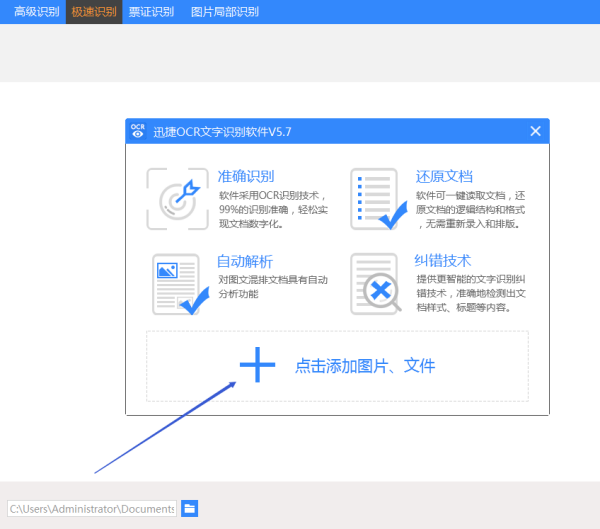600x529 pixels.
Task: Go to the 图片局部识别 tab
Action: pyautogui.click(x=224, y=12)
